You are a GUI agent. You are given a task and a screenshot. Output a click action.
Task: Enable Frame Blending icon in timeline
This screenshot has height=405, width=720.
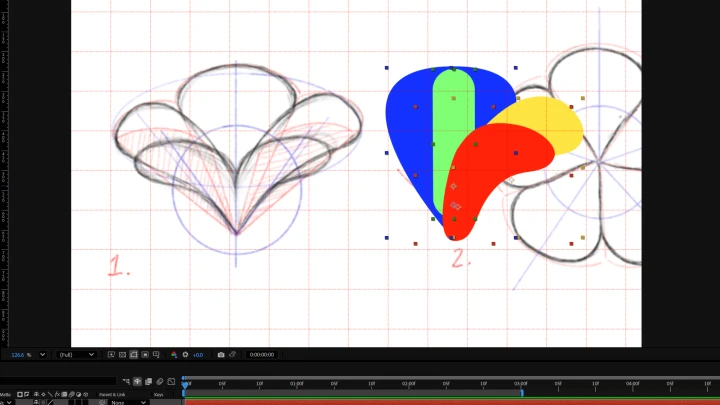click(x=148, y=381)
